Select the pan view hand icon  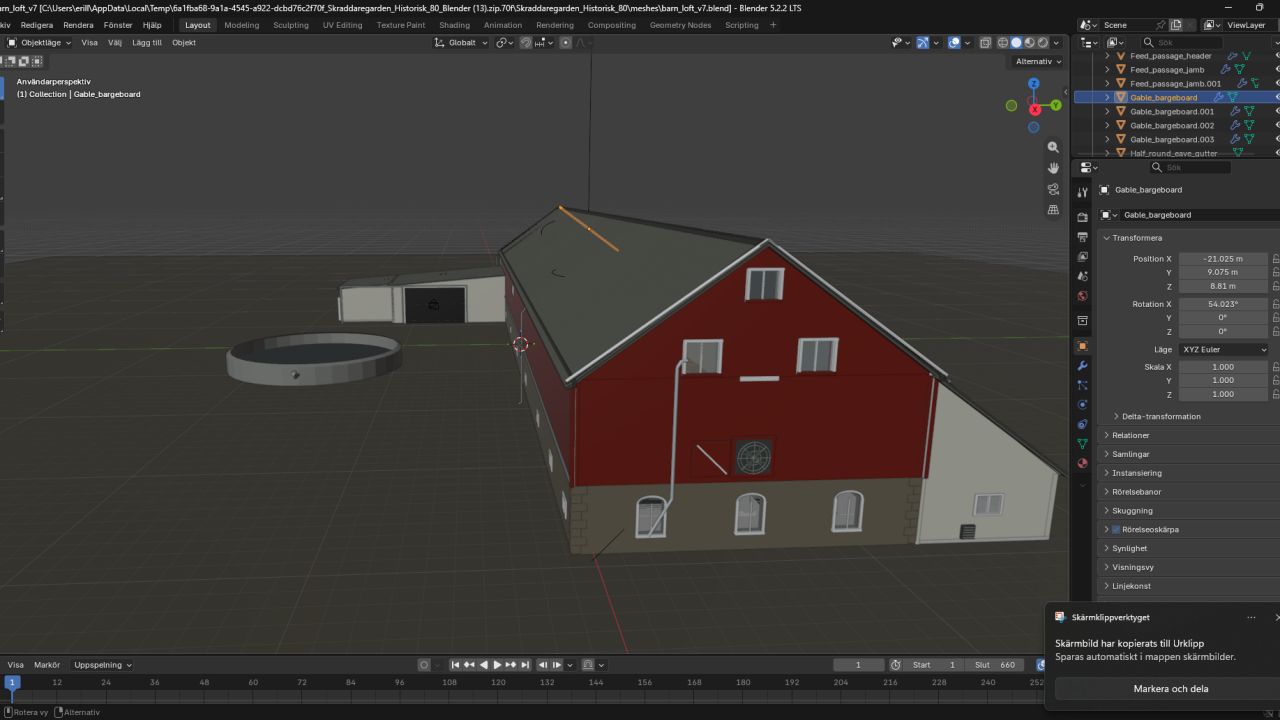(1053, 168)
